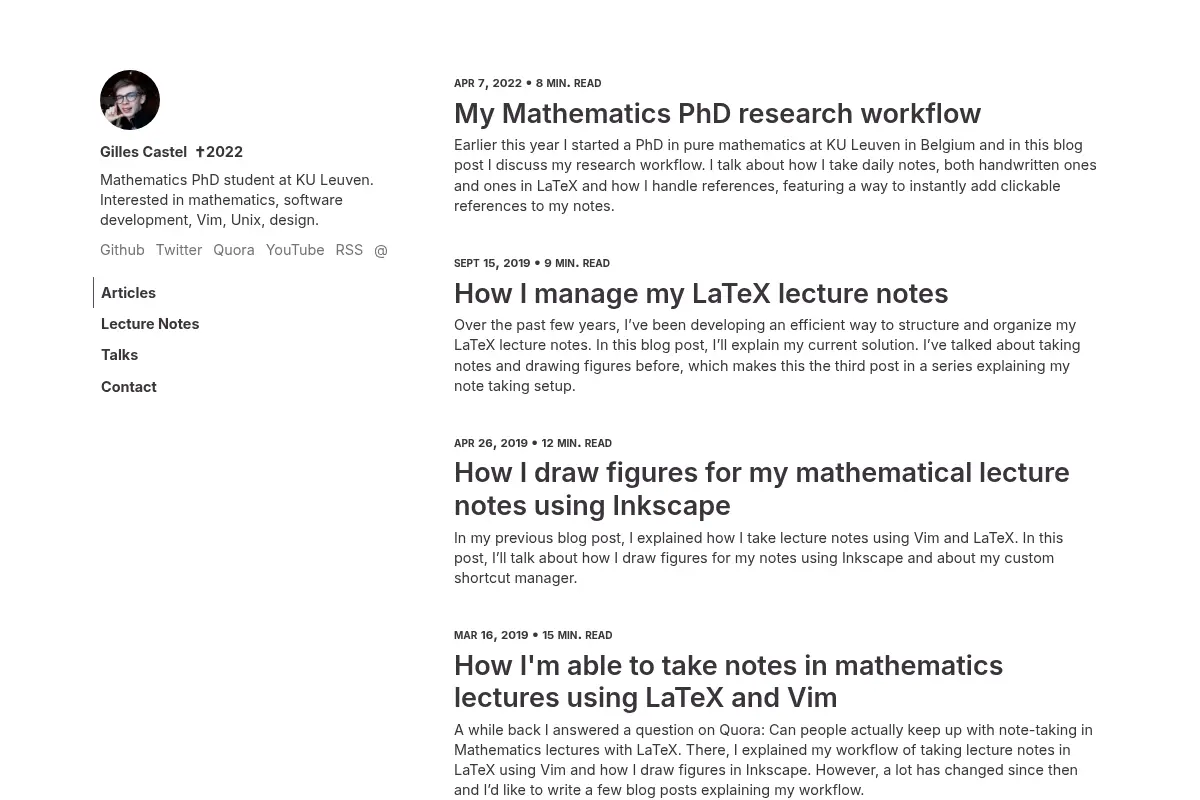Click the Apr 7, 2022 post date
This screenshot has width=1200, height=800.
pos(488,83)
